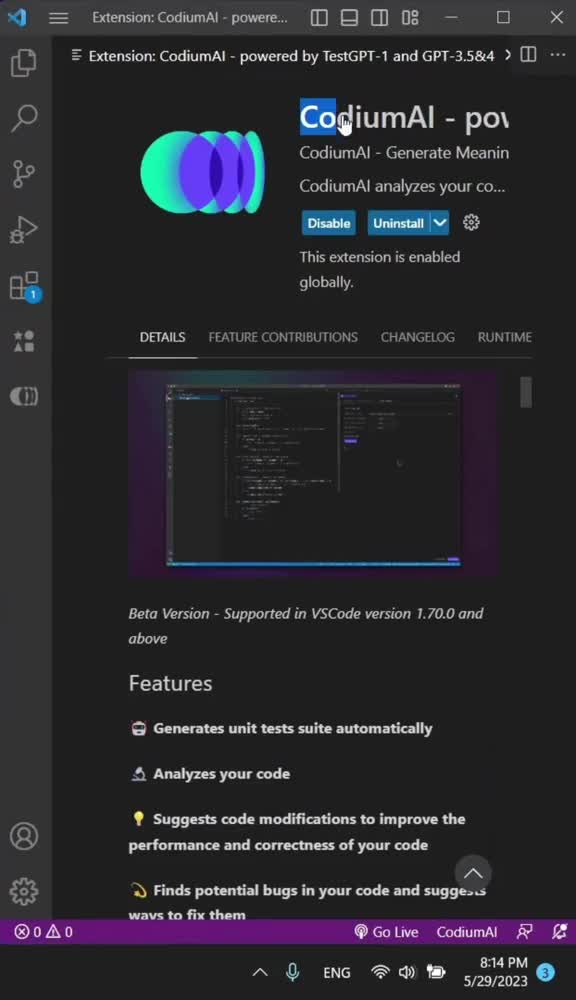Screen dimensions: 576x1000
Task: Switch to FEATURE CONTRIBUTIONS tab
Action: coord(283,337)
